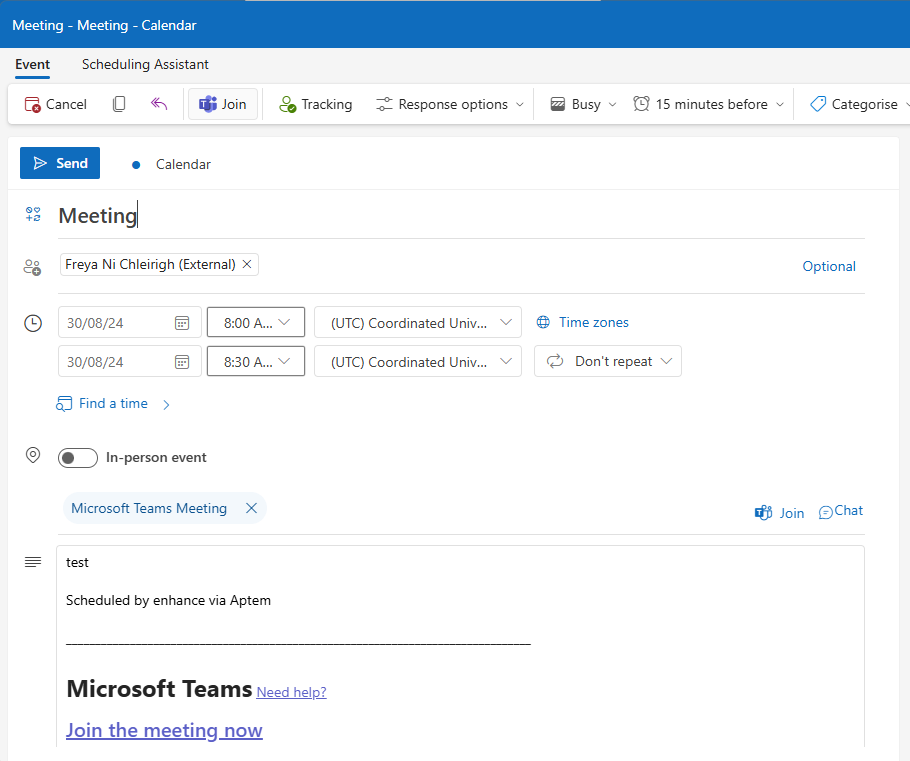This screenshot has height=761, width=910.
Task: Click the 'In-person event' label text
Action: click(x=156, y=457)
